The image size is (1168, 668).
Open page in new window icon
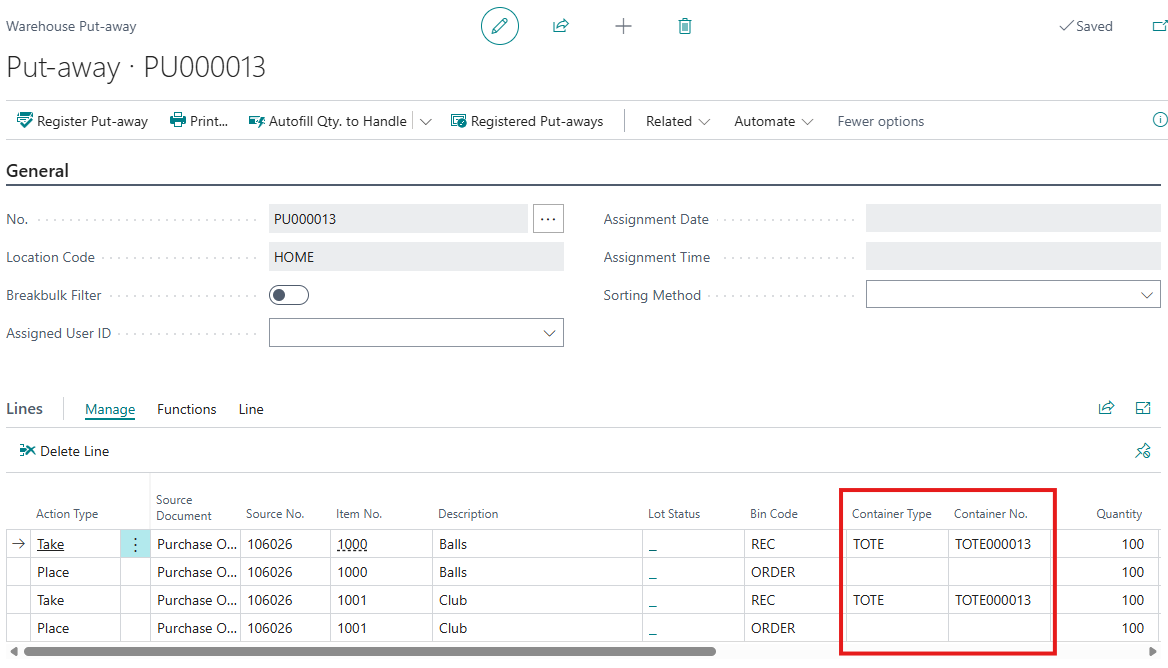1159,26
